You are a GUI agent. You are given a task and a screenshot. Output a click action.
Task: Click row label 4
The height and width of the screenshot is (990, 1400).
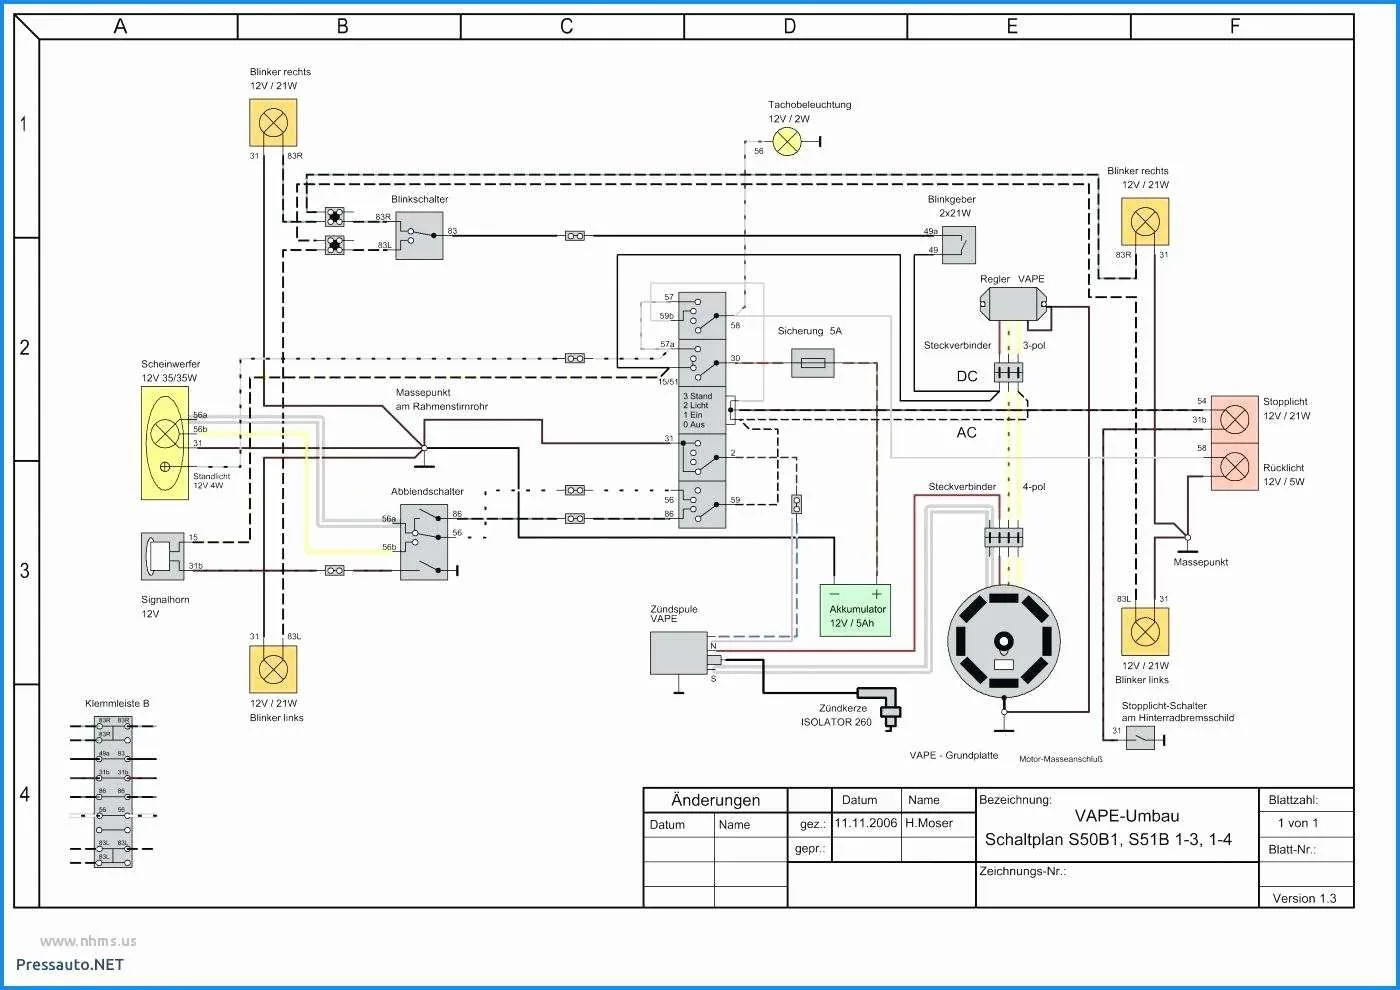pos(25,795)
